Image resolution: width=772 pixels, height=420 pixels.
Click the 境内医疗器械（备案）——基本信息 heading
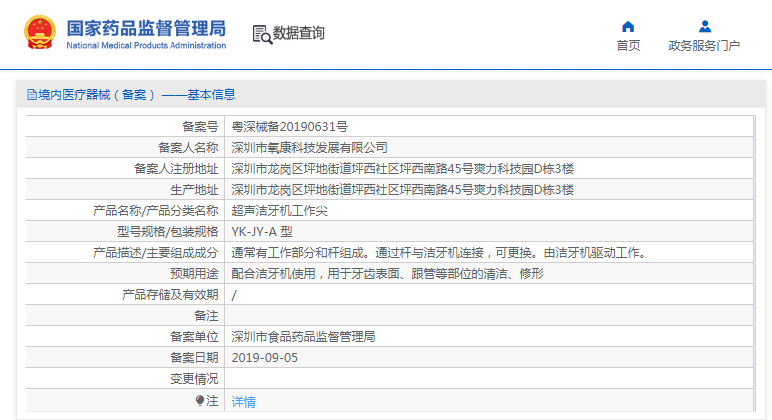click(137, 95)
